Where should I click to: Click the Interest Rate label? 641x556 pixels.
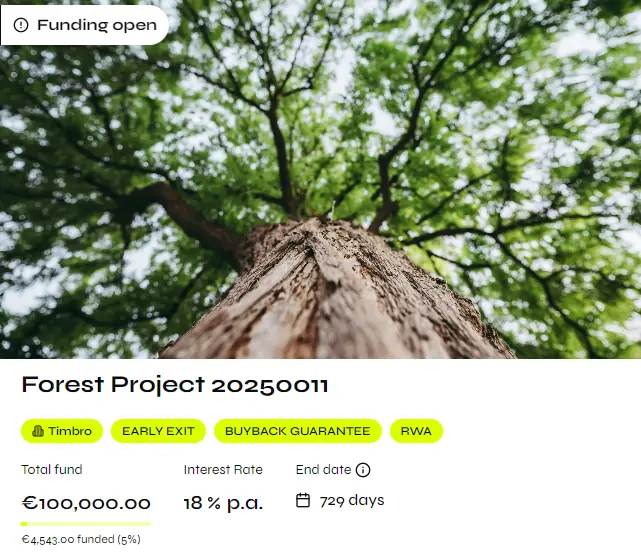pos(223,469)
